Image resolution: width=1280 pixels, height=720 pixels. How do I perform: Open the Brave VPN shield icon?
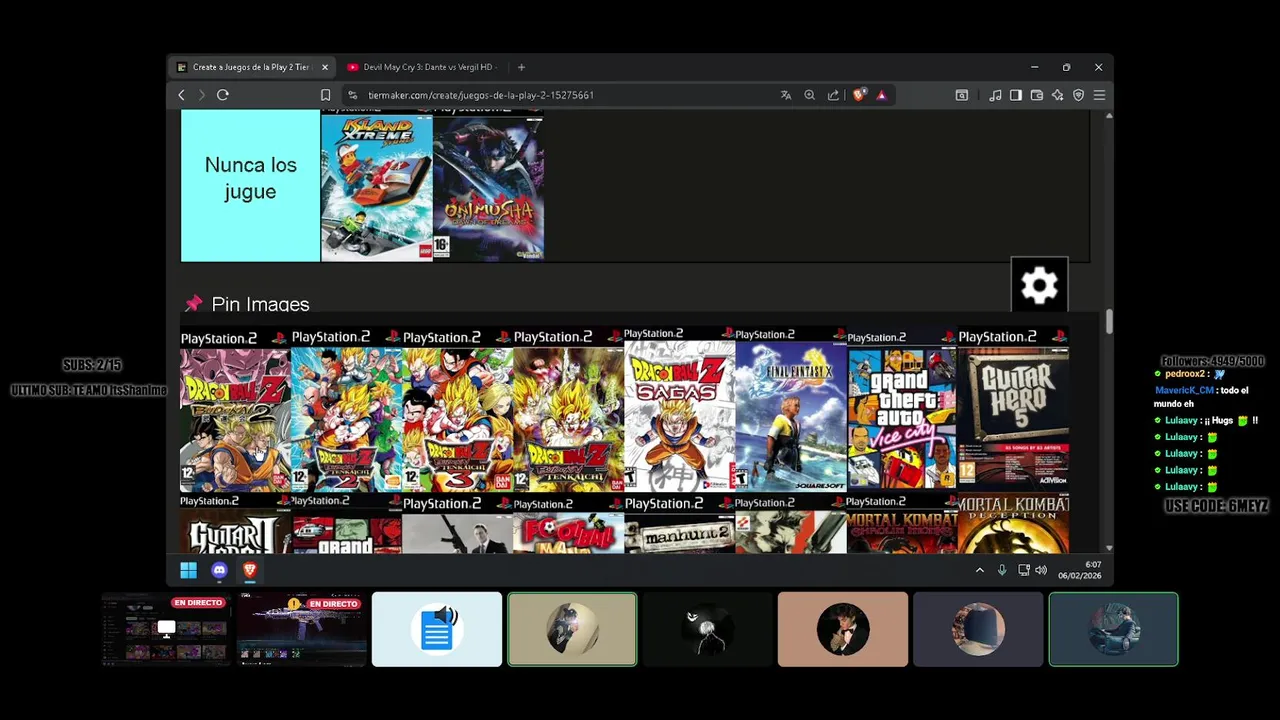click(x=1079, y=95)
